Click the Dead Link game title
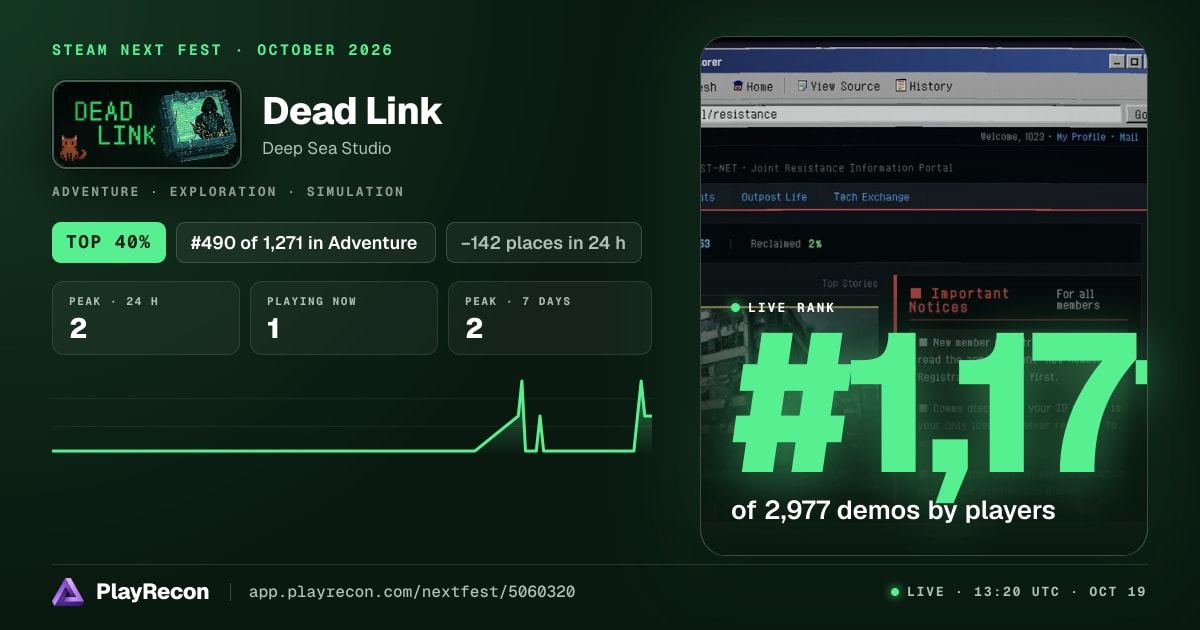 (x=352, y=111)
